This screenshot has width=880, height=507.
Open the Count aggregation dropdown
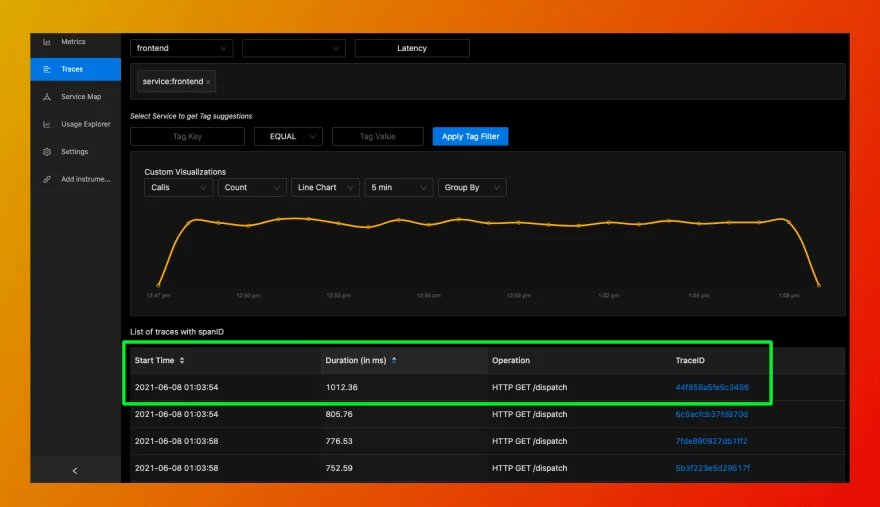251,188
